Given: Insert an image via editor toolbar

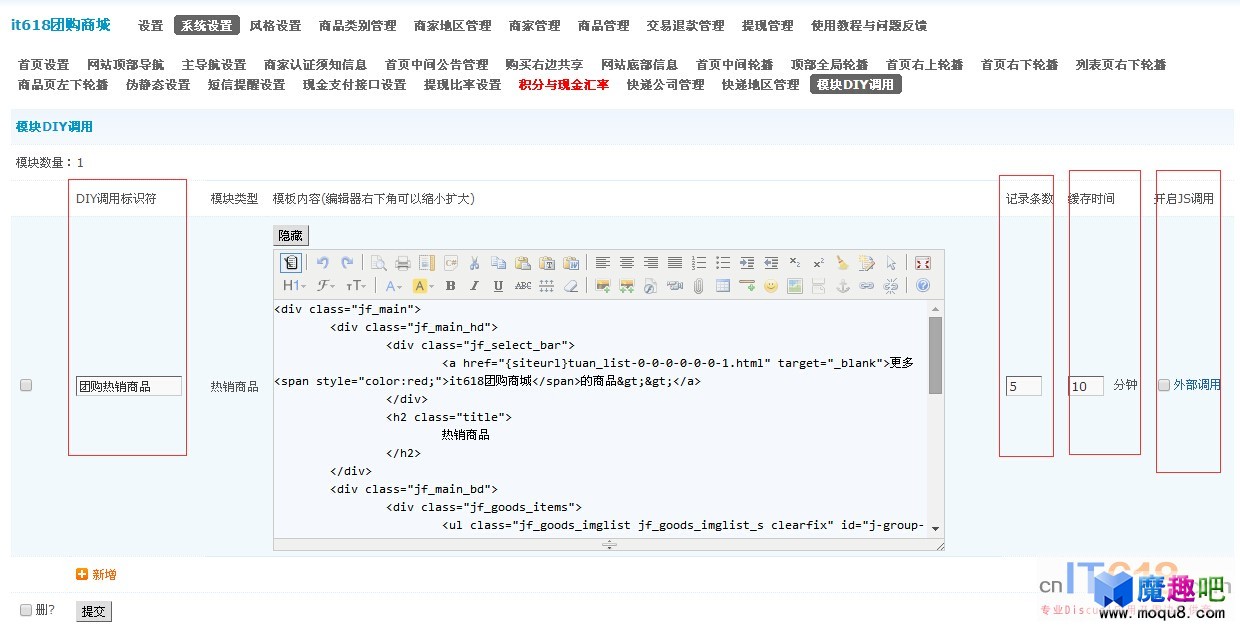Looking at the screenshot, I should coord(603,286).
